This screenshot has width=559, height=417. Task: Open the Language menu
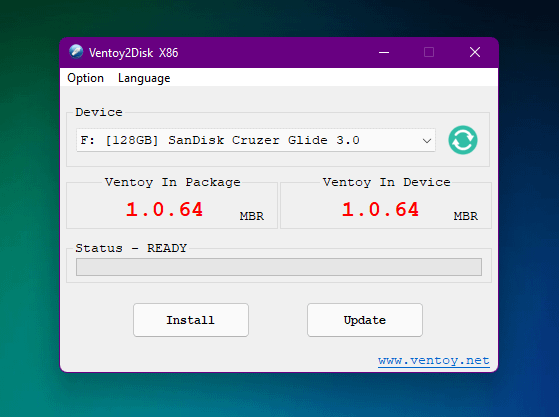tap(144, 78)
